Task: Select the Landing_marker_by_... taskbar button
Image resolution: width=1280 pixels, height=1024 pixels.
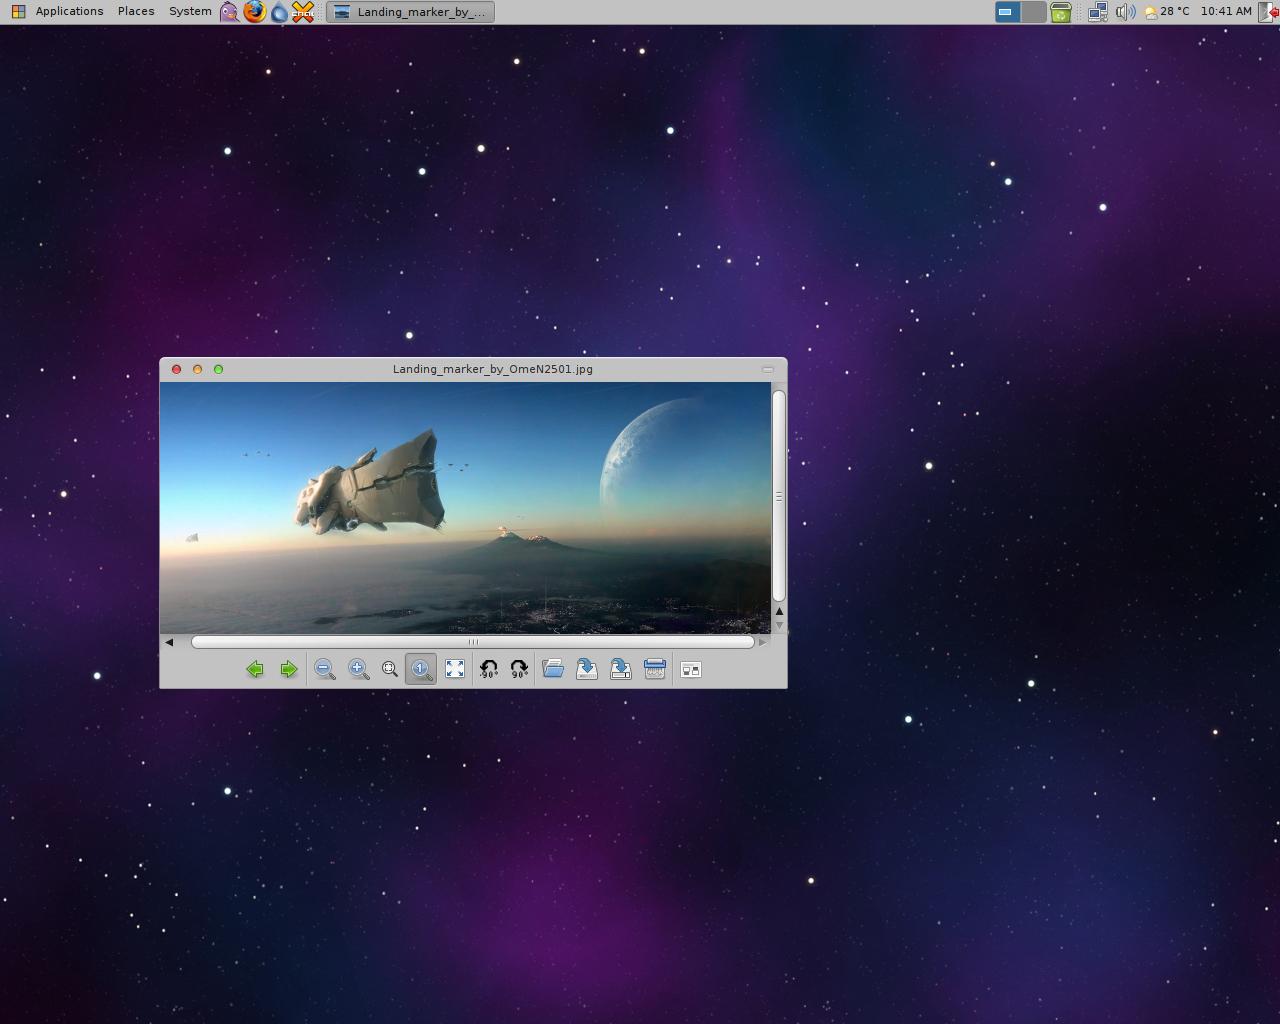Action: pyautogui.click(x=411, y=12)
